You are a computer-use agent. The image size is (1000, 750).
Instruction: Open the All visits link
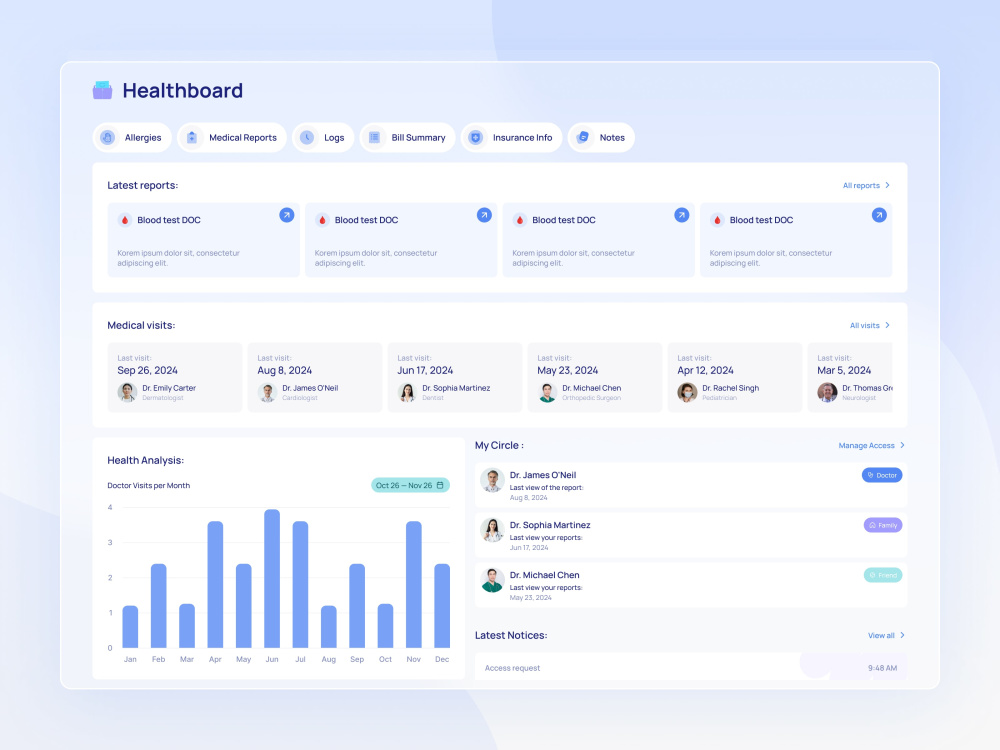pos(870,325)
